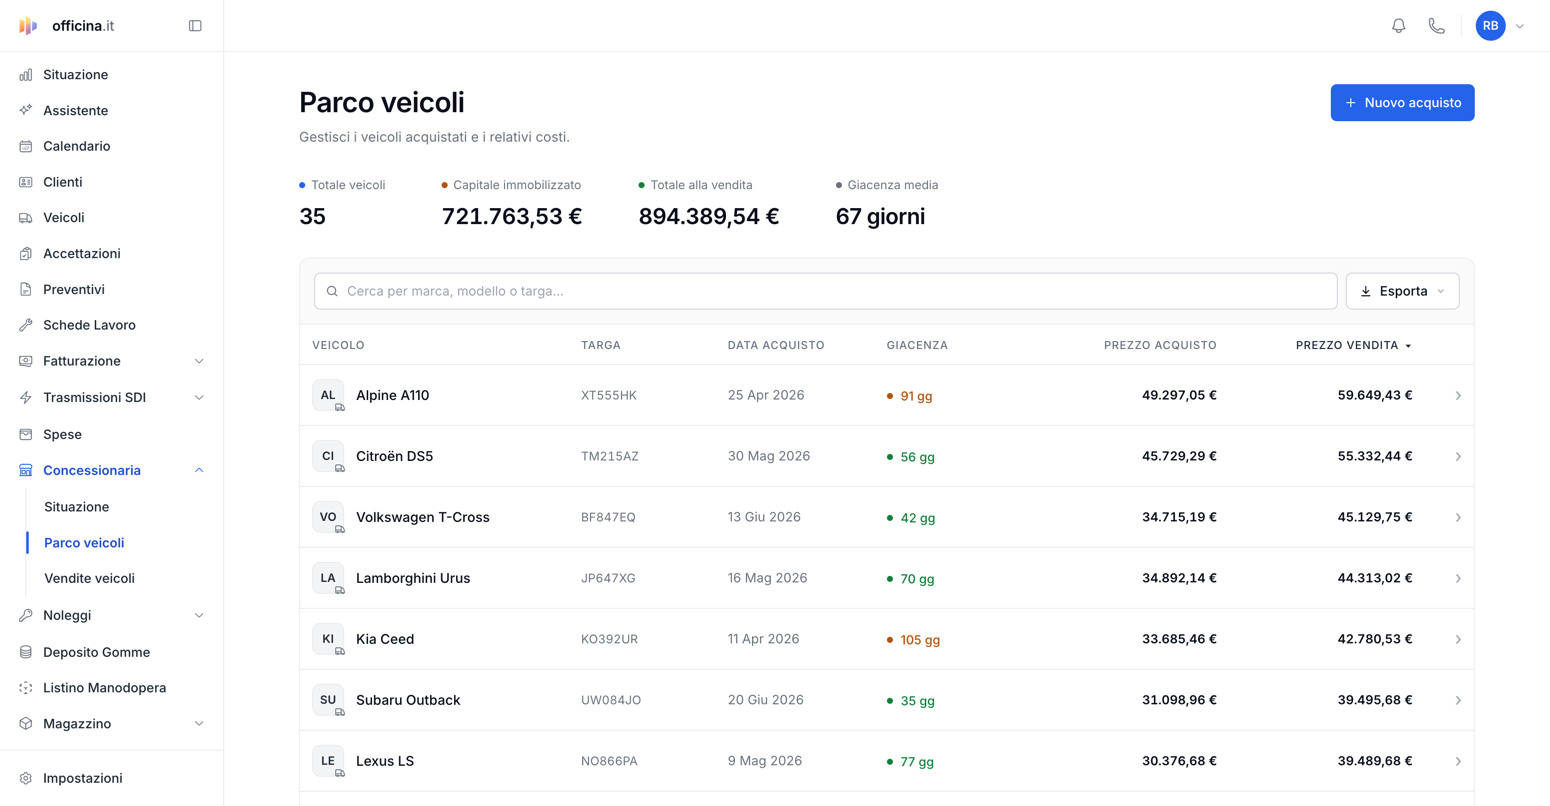Click the Impostazioni gear icon
Screen dimensions: 1550x806
click(26, 778)
